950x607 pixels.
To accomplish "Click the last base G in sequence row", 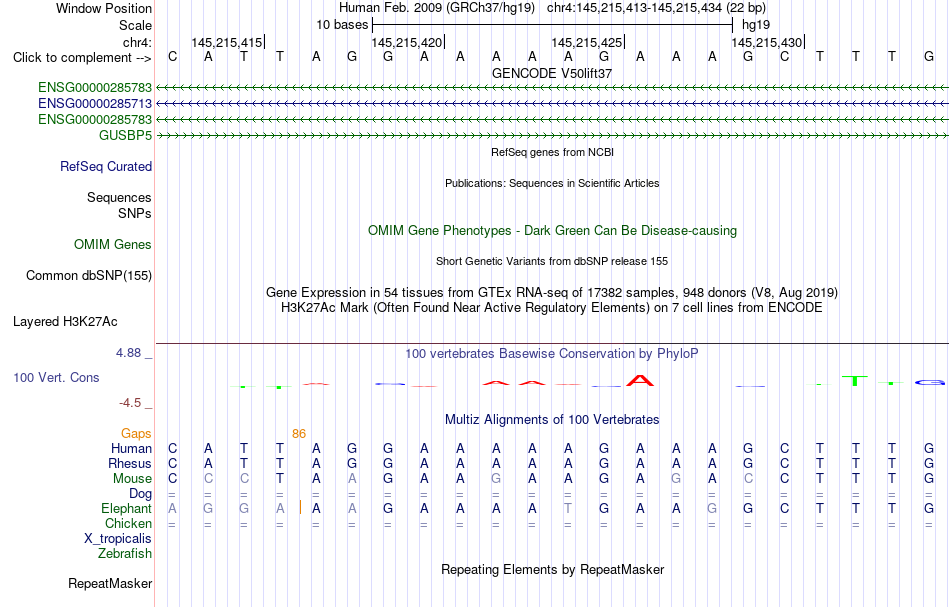I will 929,57.
